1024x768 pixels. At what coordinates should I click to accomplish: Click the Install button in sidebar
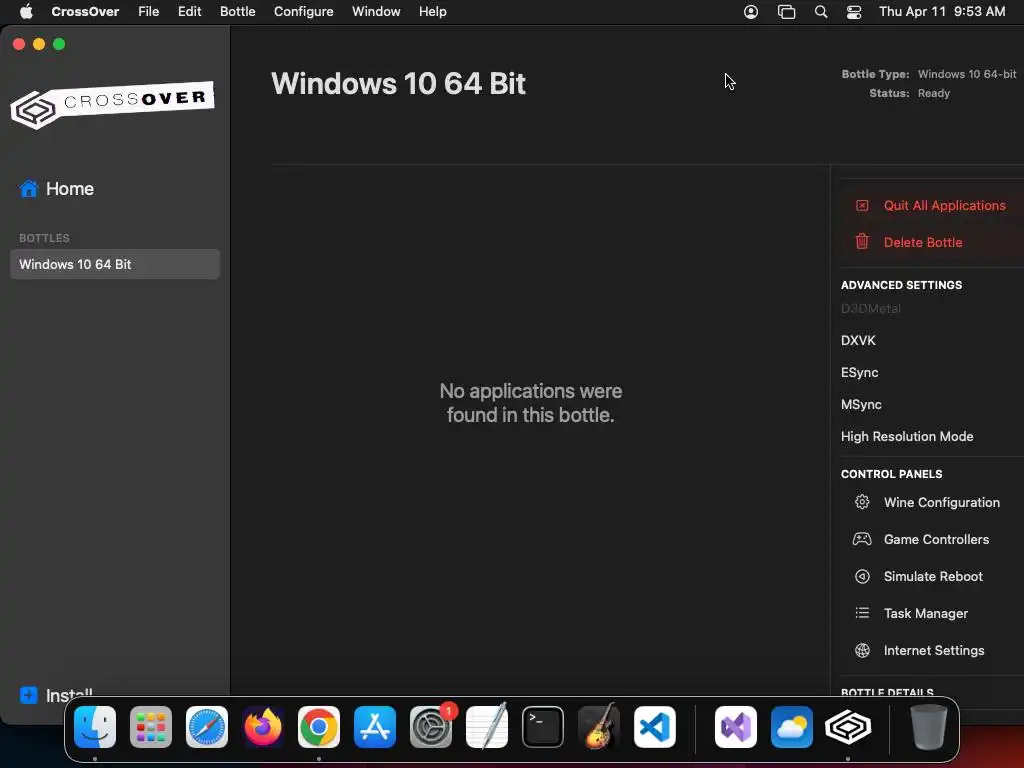pyautogui.click(x=56, y=696)
